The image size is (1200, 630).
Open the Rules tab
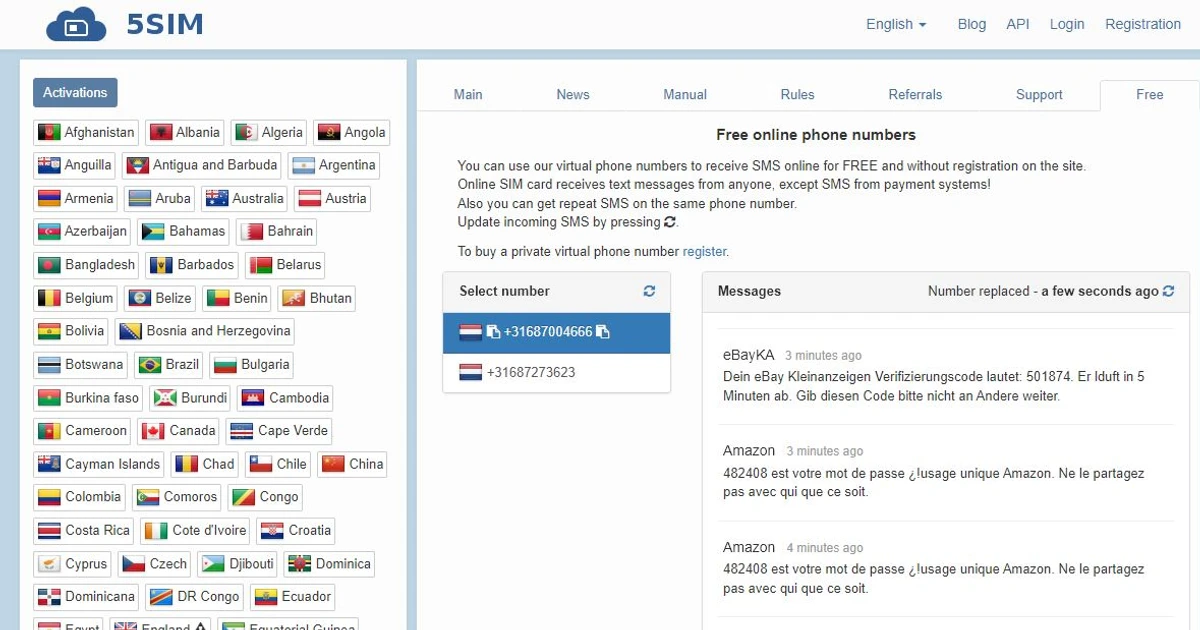pyautogui.click(x=797, y=94)
